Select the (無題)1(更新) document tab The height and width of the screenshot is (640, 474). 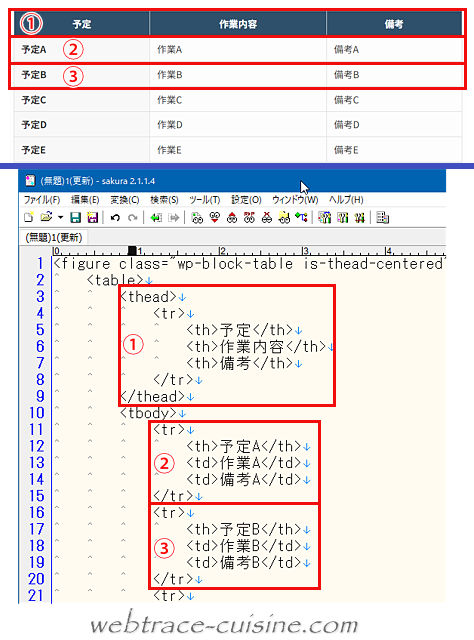[x=53, y=237]
